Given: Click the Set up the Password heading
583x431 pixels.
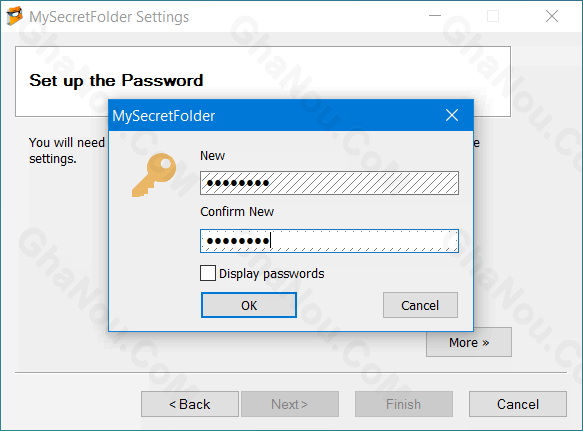Looking at the screenshot, I should [x=116, y=81].
